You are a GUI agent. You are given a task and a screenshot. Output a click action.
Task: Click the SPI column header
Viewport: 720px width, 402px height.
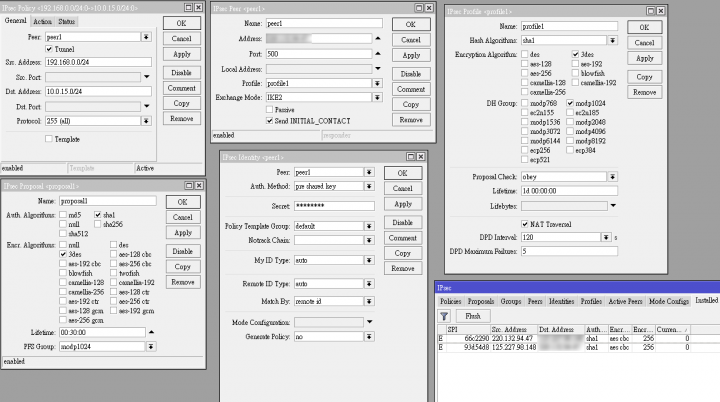coord(467,329)
